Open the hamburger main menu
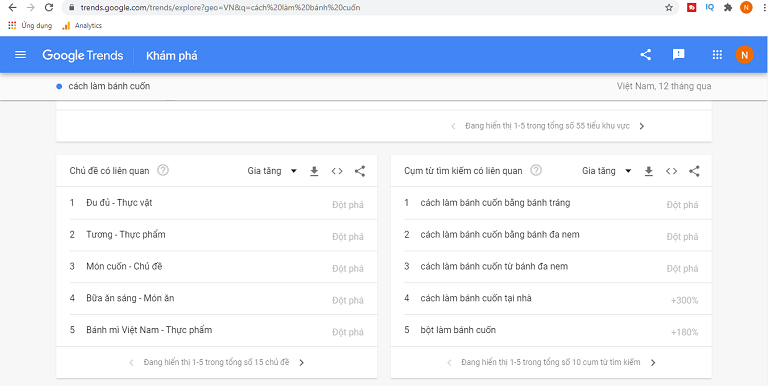This screenshot has height=386, width=768. click(x=20, y=55)
